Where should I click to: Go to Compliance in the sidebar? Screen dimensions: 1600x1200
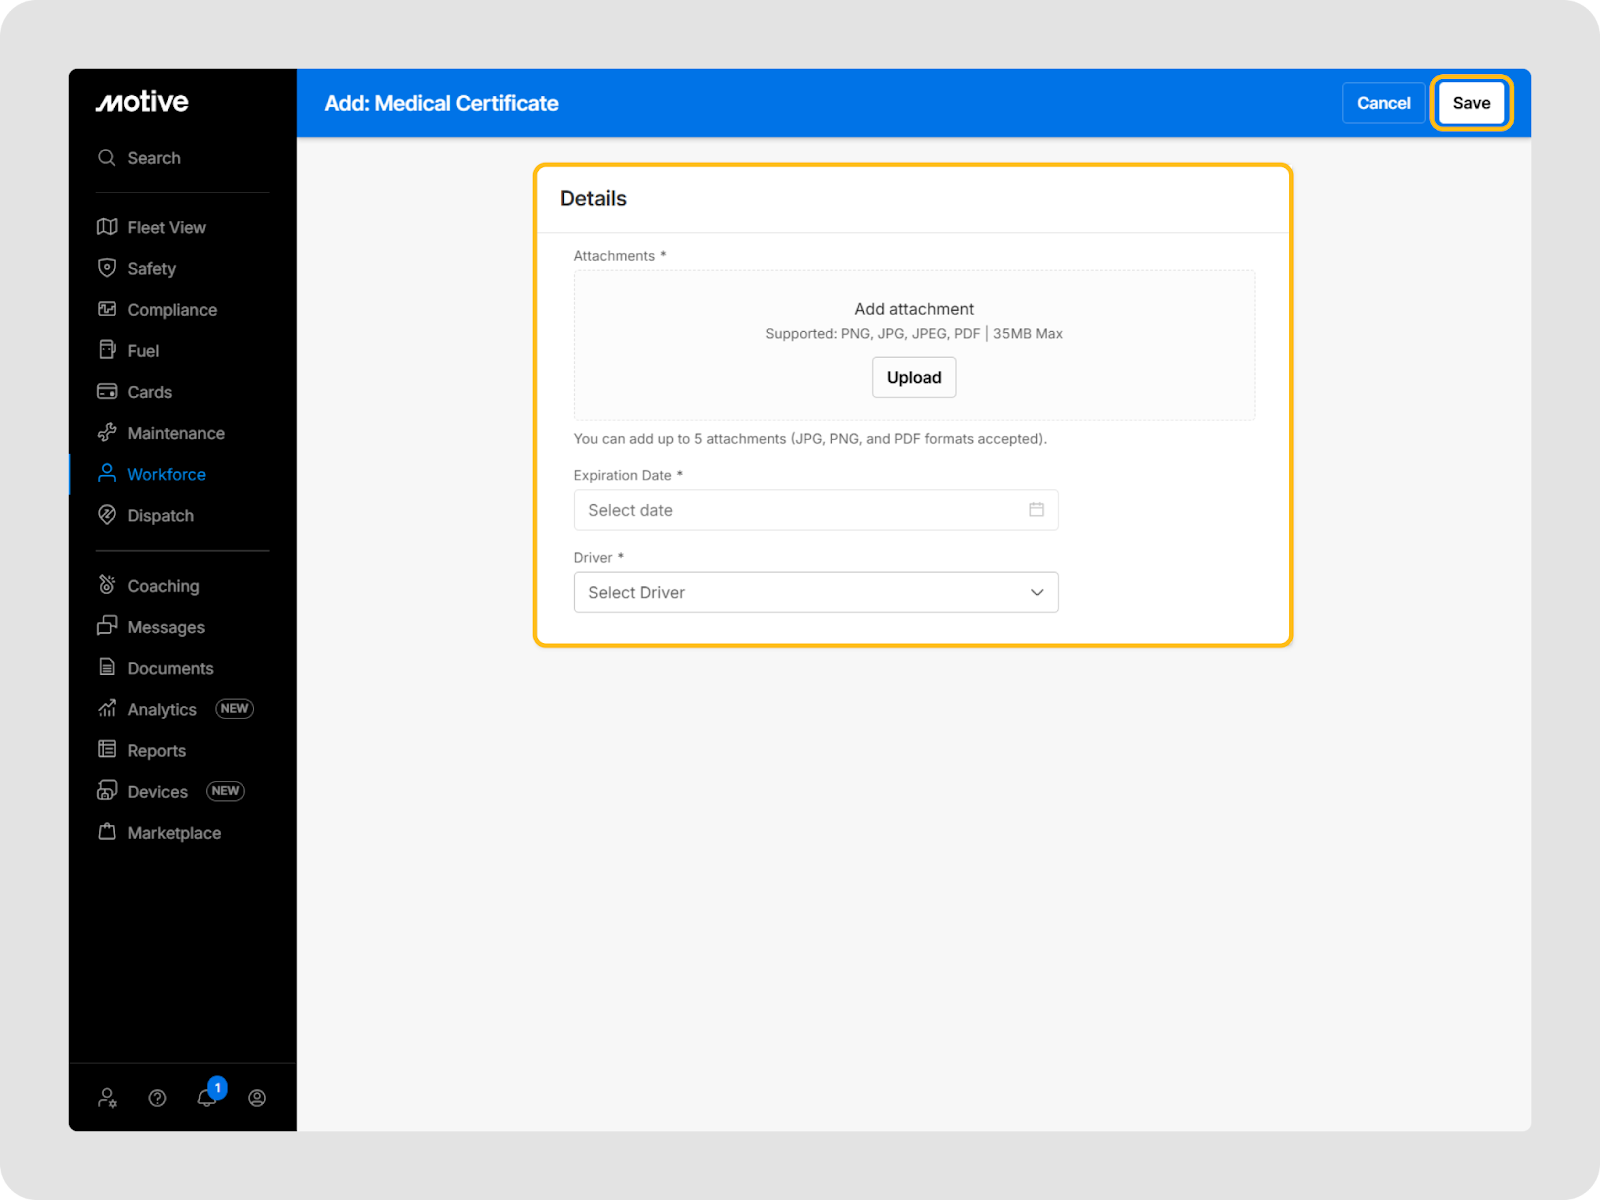(171, 310)
